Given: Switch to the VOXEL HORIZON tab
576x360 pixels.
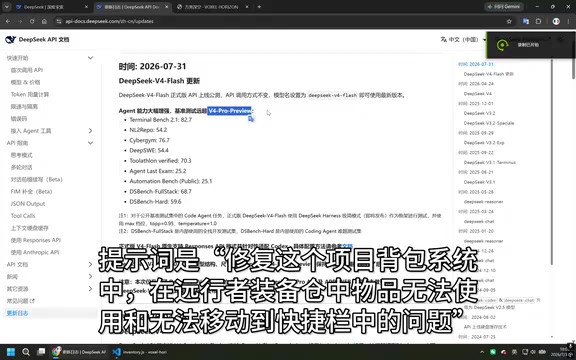Looking at the screenshot, I should pyautogui.click(x=212, y=7).
